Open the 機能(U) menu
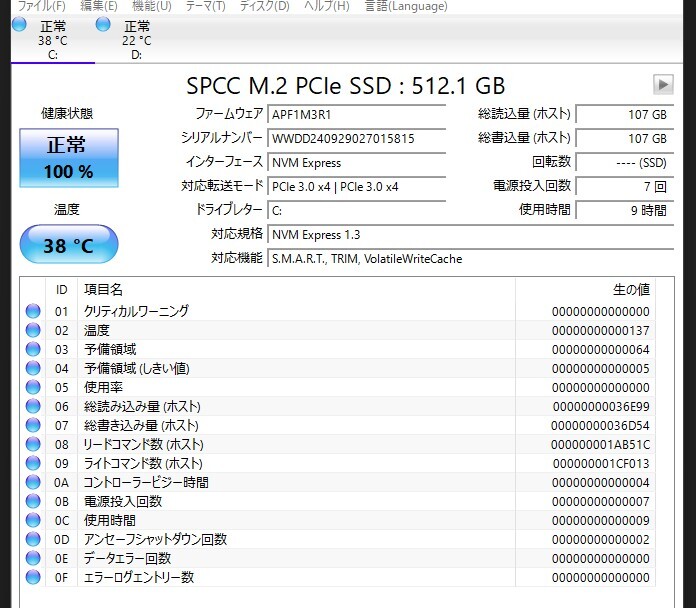696x608 pixels. tap(152, 6)
